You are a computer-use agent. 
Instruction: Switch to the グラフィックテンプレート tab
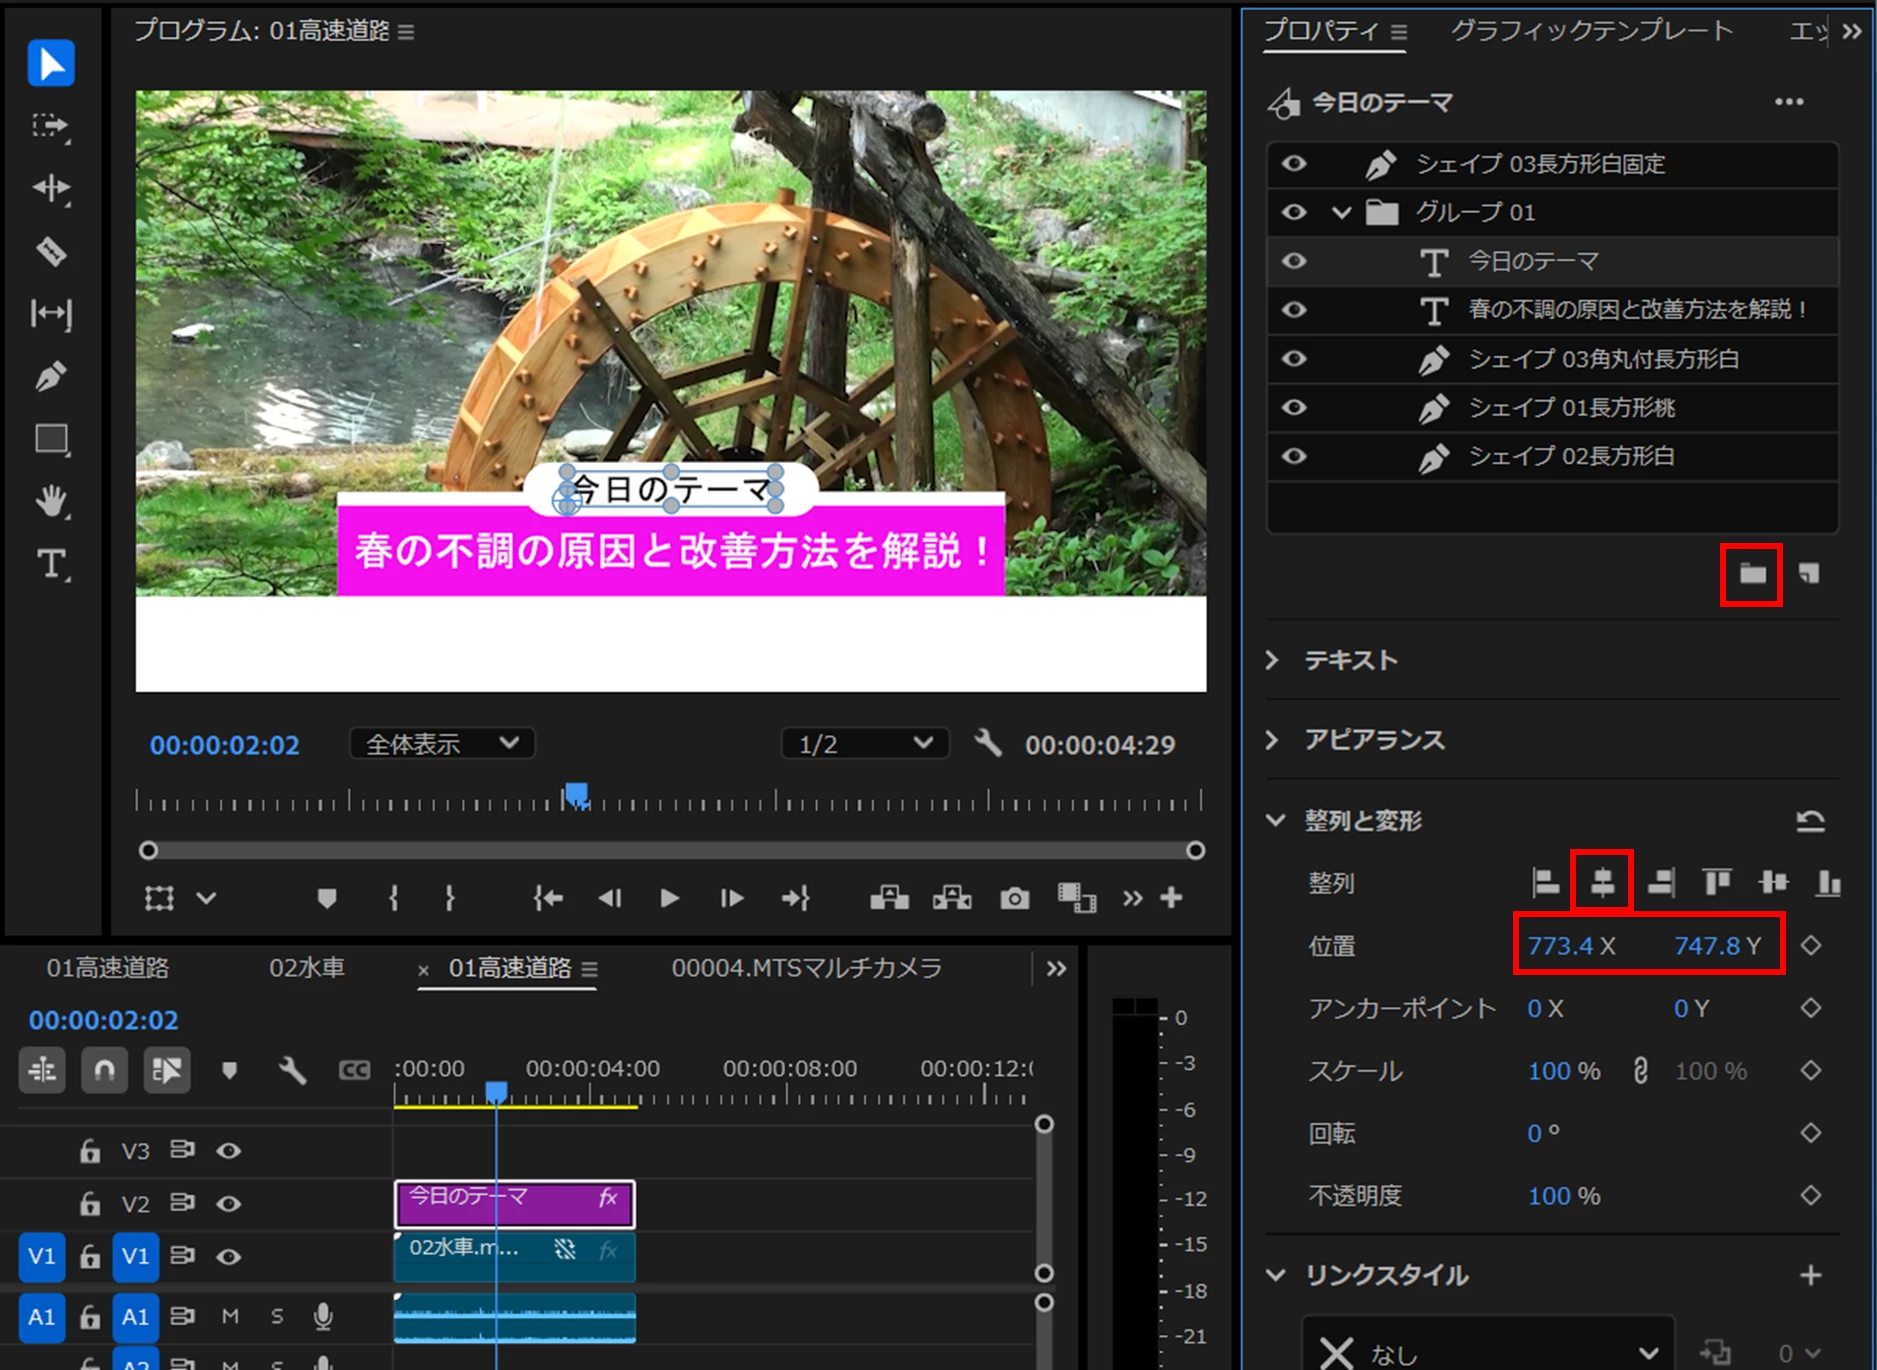(x=1592, y=31)
